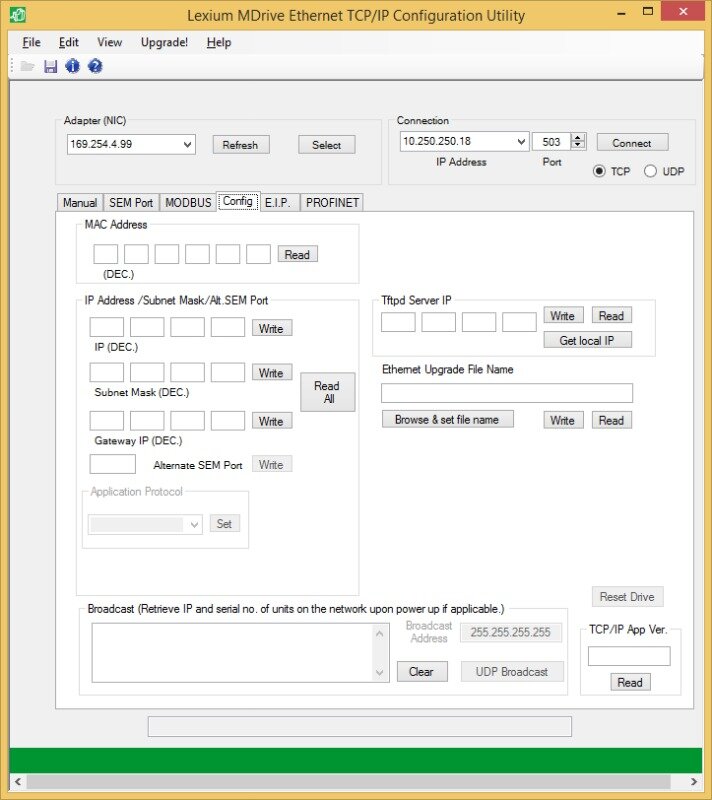Click the first IP (DEC.) octet field

pos(107,327)
